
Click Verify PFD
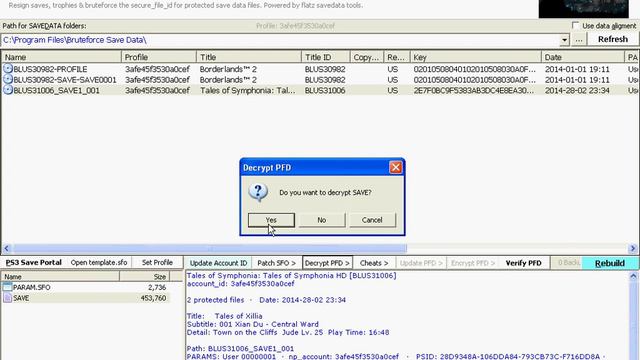[x=523, y=263]
